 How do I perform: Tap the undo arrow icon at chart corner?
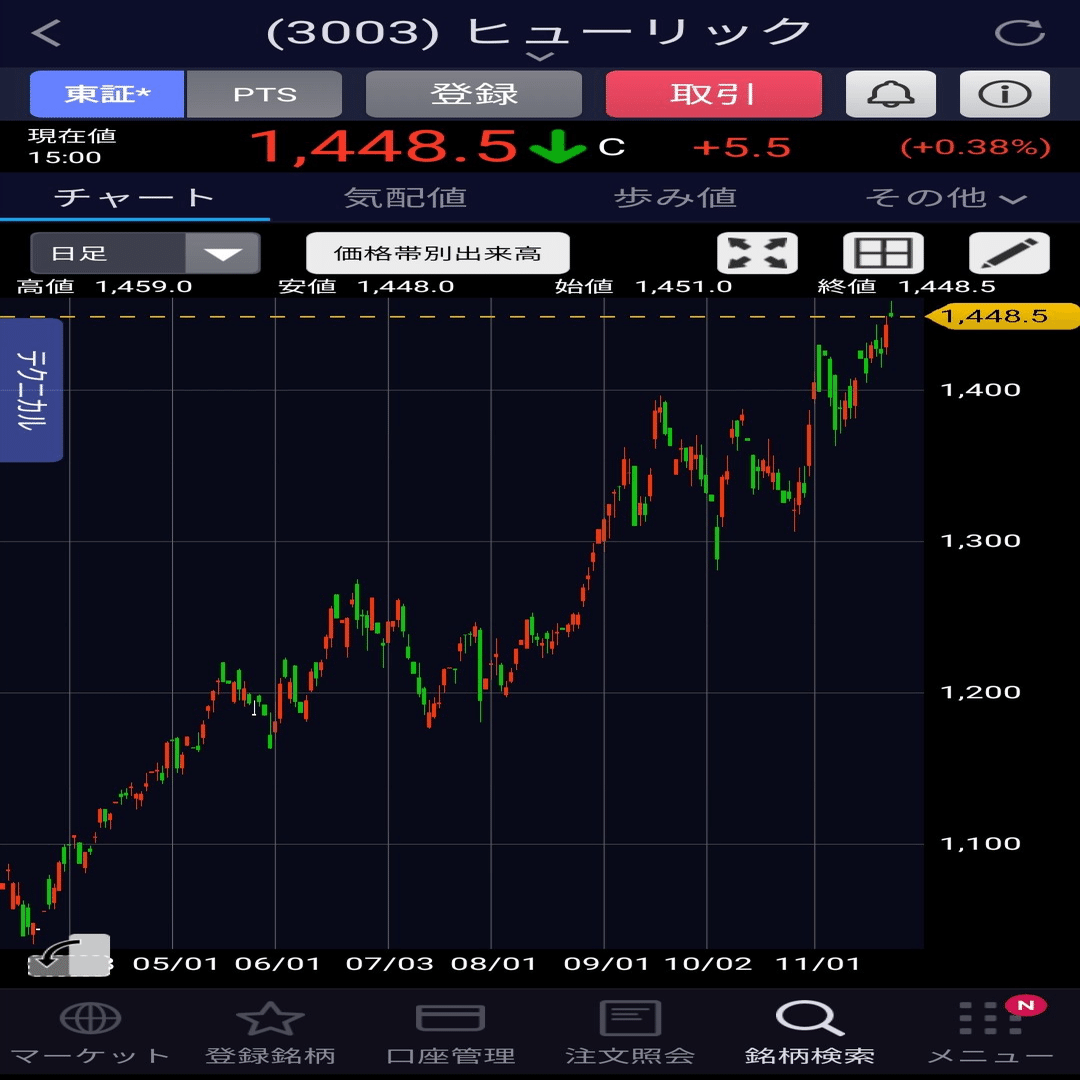coord(69,955)
